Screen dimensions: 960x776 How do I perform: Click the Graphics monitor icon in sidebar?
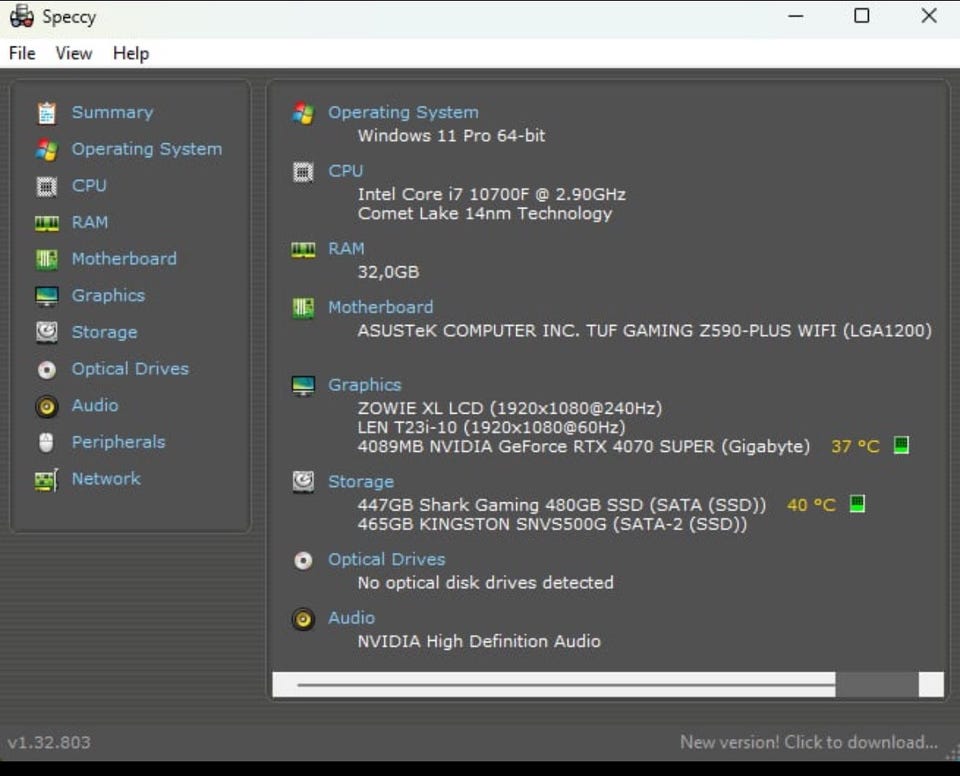pyautogui.click(x=47, y=296)
